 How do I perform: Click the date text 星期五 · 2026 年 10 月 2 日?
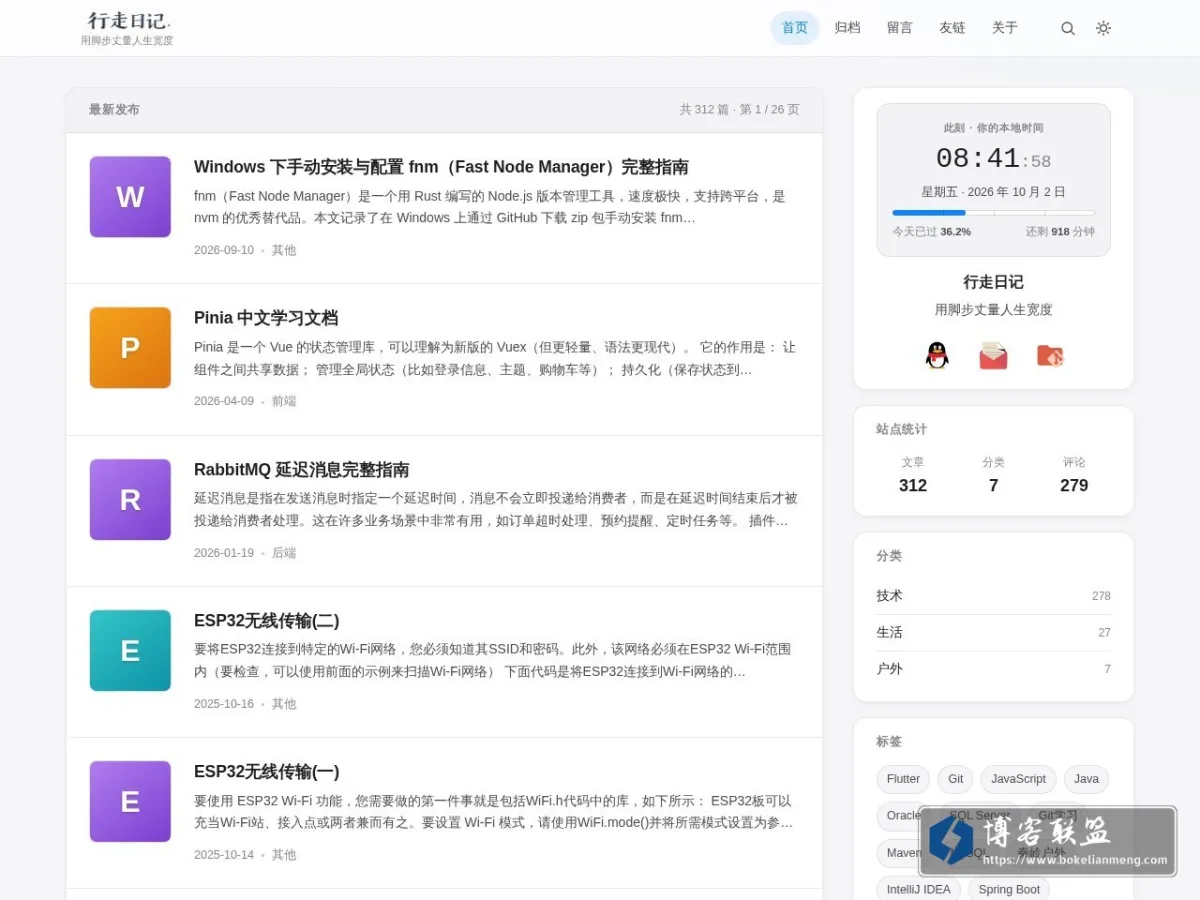pyautogui.click(x=993, y=192)
